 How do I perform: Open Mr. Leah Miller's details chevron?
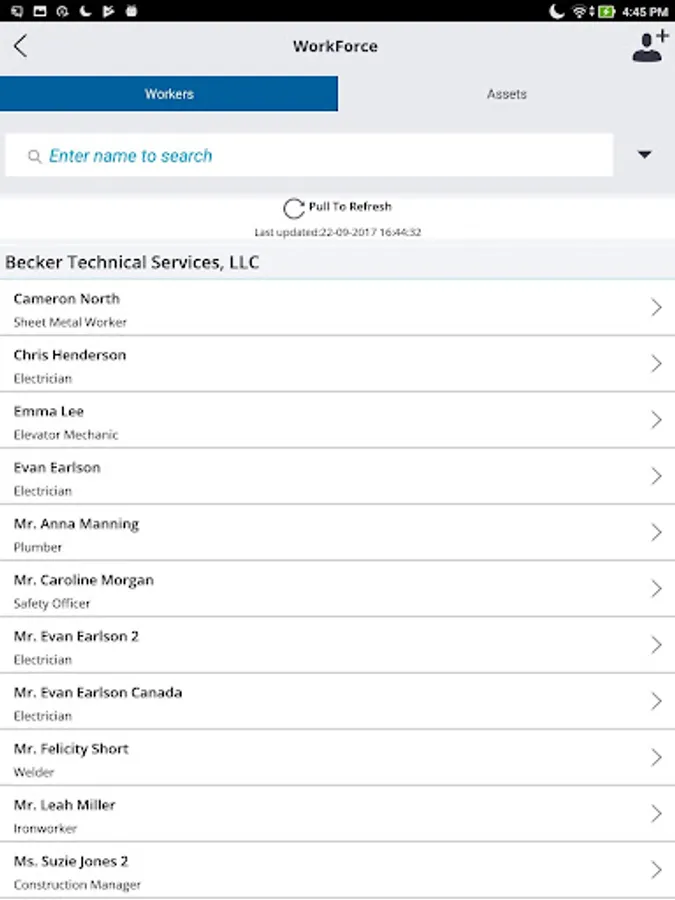click(x=656, y=814)
